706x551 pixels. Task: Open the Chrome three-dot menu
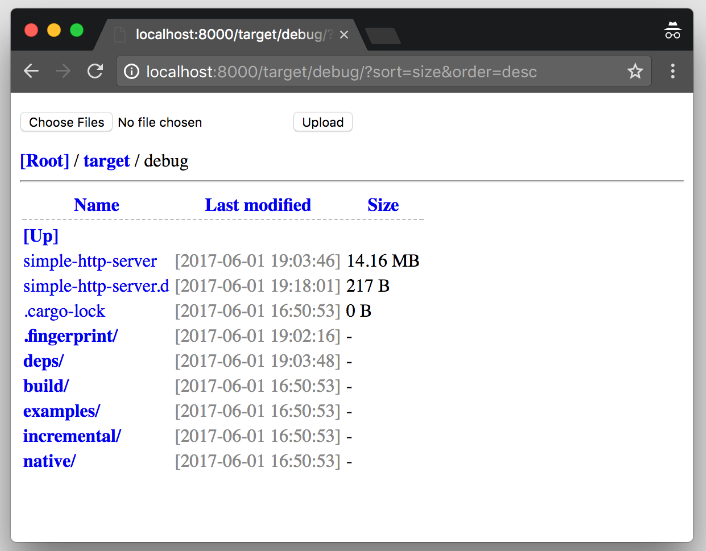coord(673,71)
